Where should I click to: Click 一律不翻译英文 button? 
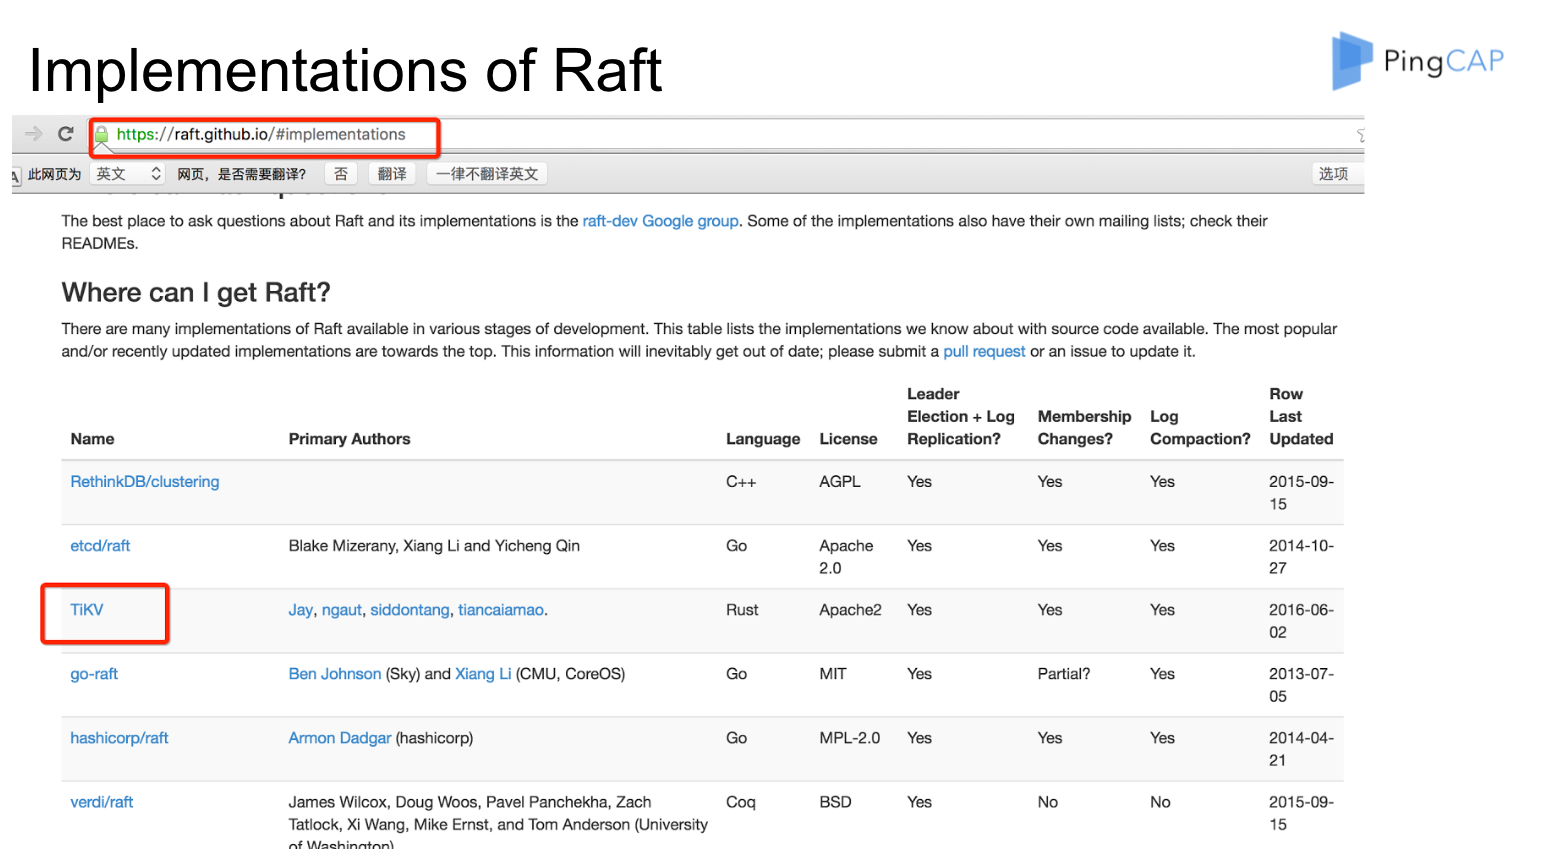(x=487, y=174)
